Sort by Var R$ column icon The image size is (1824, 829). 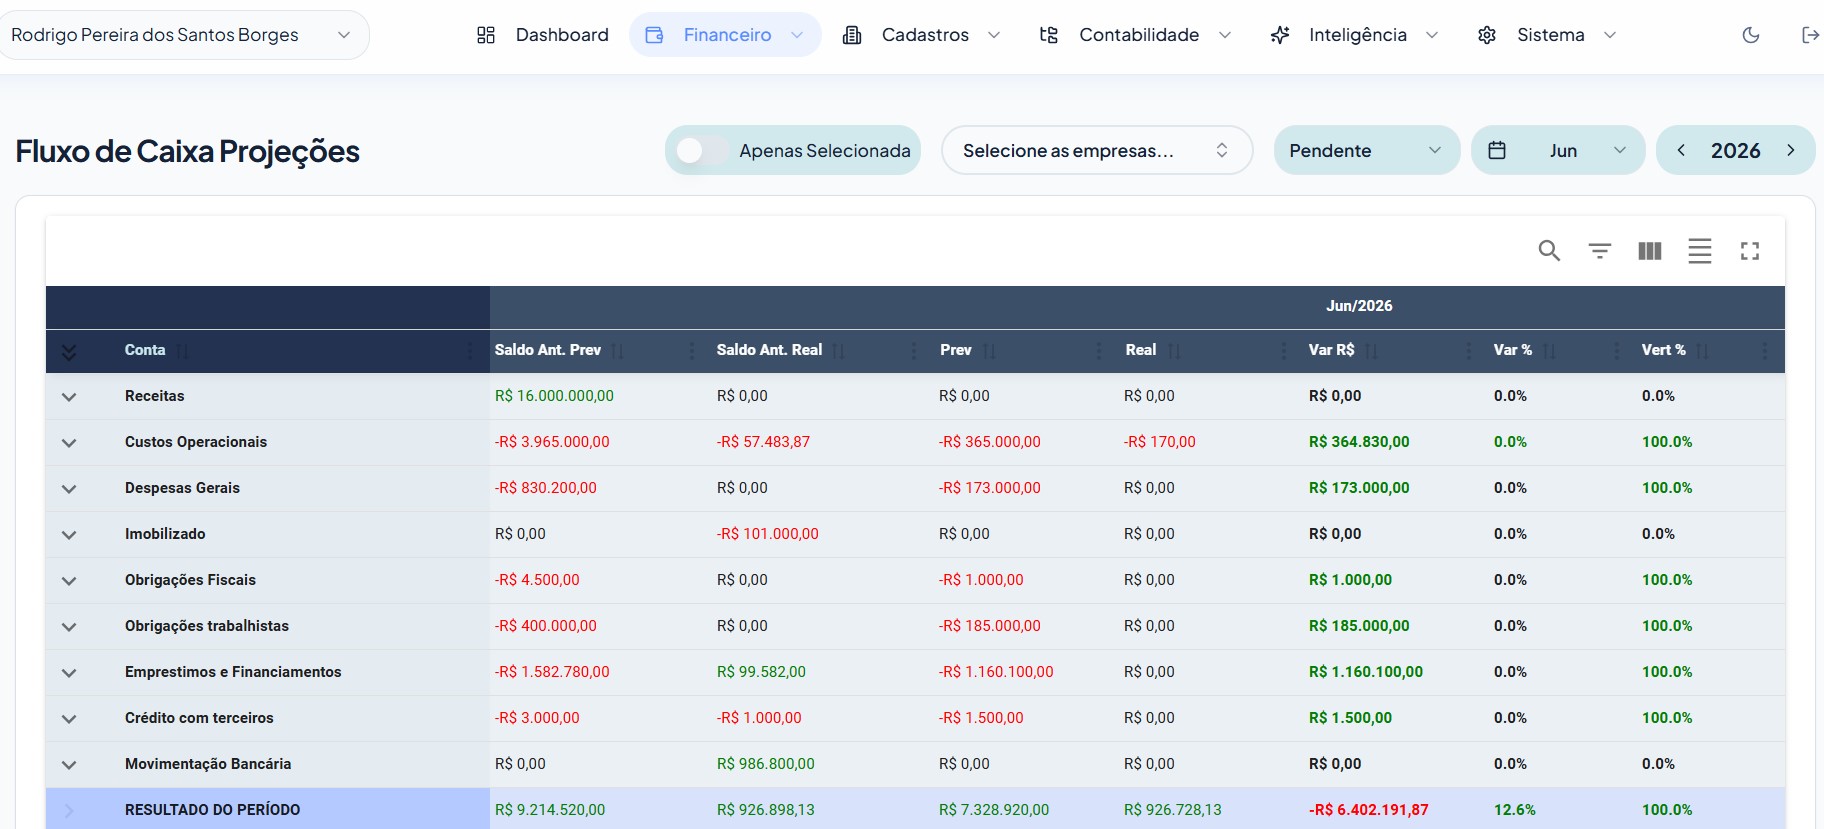coord(1372,351)
